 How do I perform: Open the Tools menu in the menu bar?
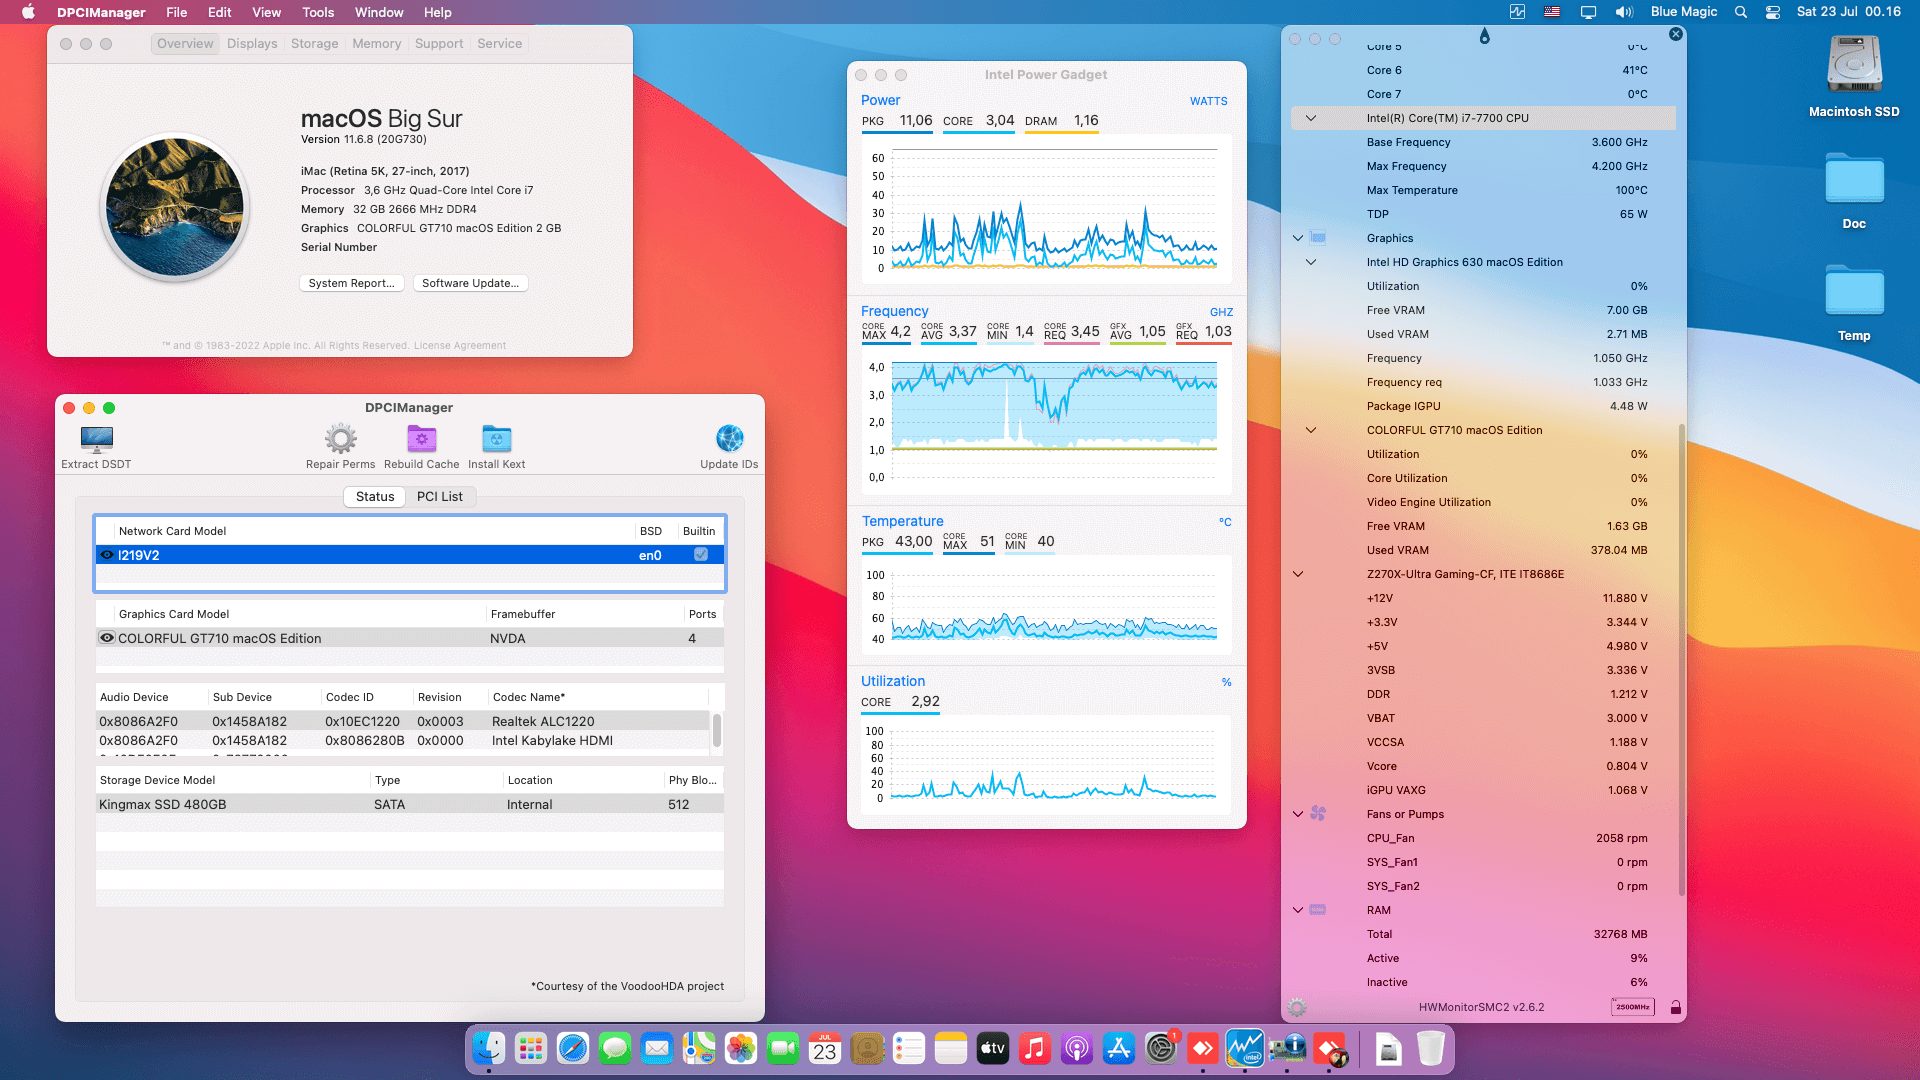tap(318, 12)
